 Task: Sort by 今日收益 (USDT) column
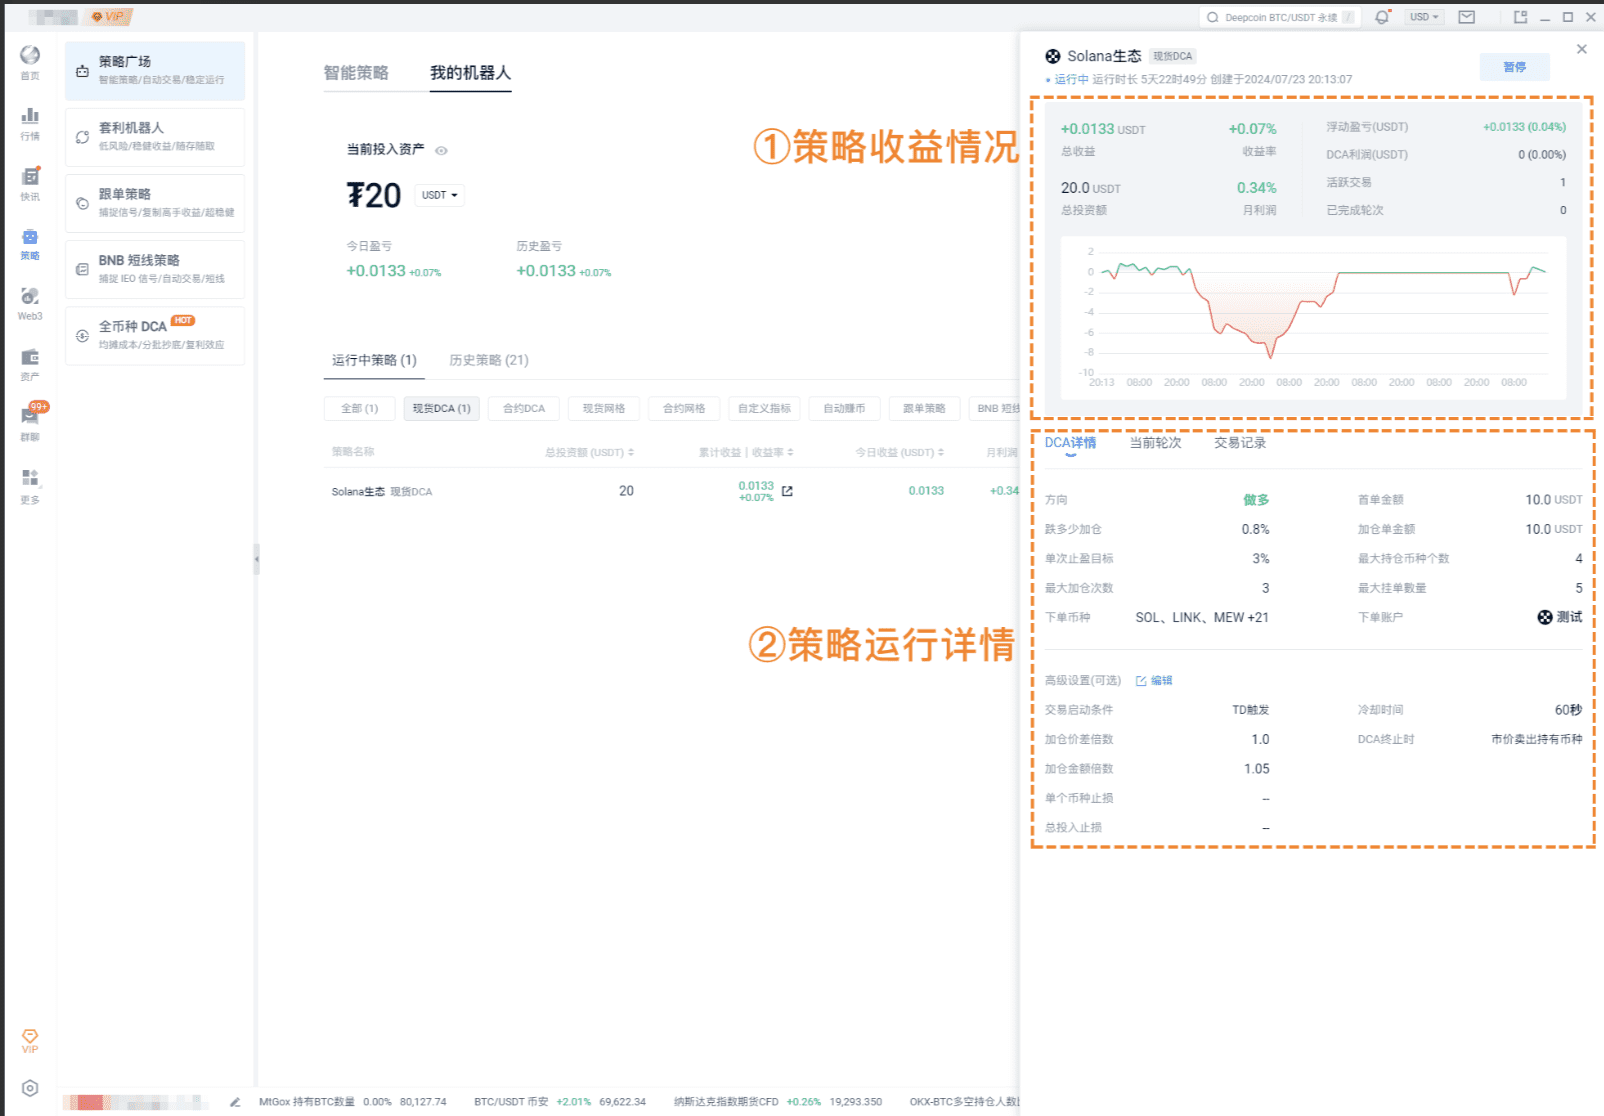coord(900,453)
